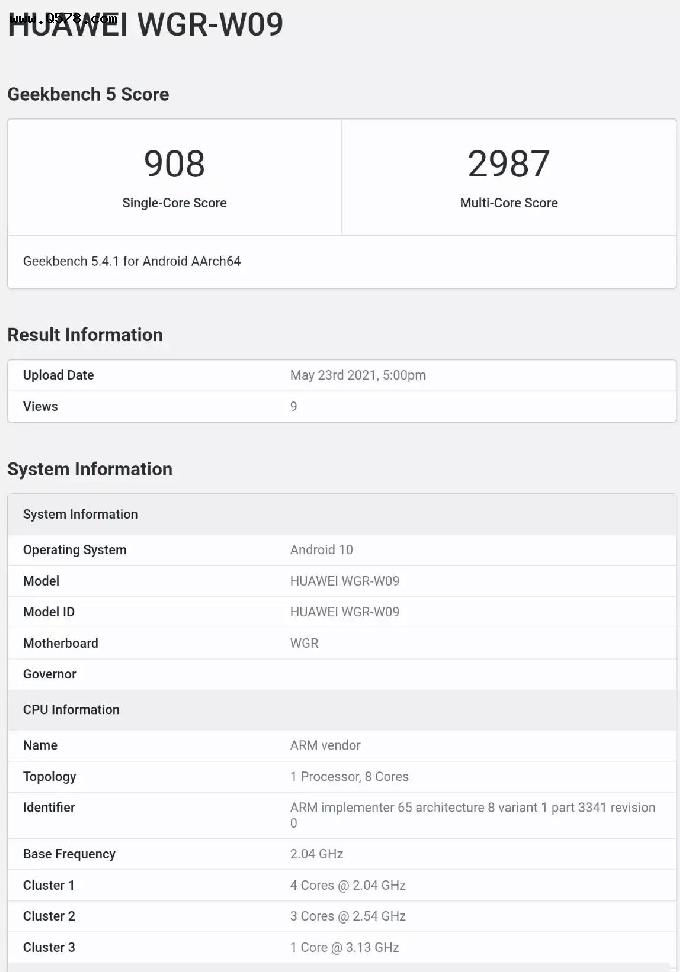Select the 4 Cores @ 2.04 GHz value
The height and width of the screenshot is (972, 680).
pyautogui.click(x=348, y=885)
